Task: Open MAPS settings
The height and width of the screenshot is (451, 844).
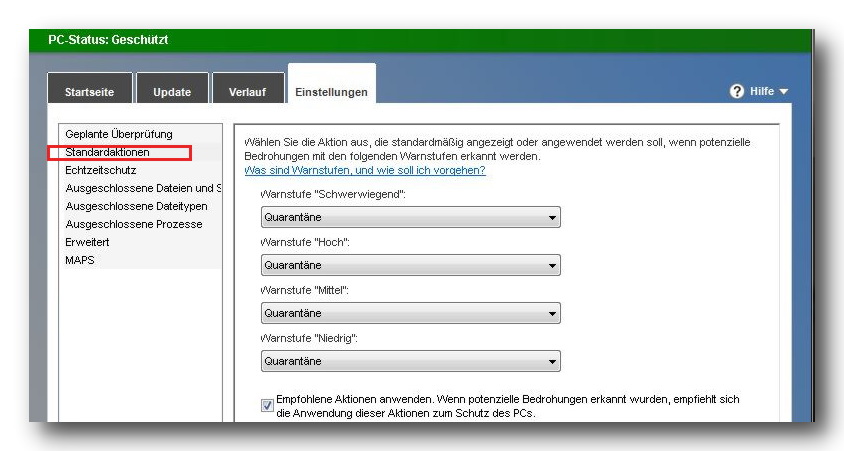Action: [x=80, y=260]
